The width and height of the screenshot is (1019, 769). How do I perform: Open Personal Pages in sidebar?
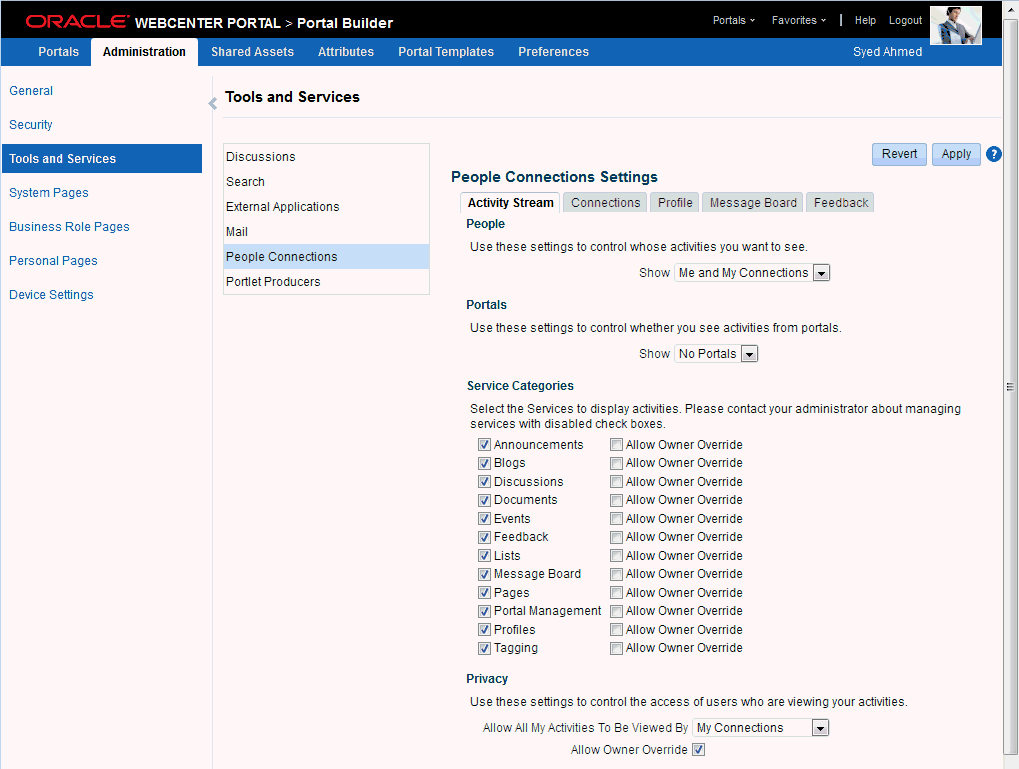pos(53,261)
